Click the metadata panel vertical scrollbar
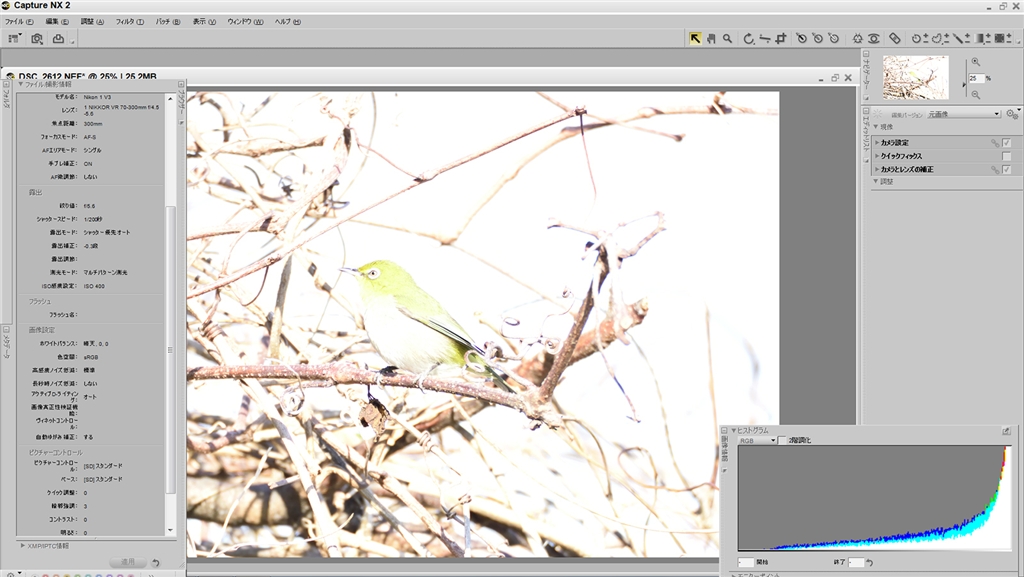Image resolution: width=1024 pixels, height=577 pixels. click(170, 349)
